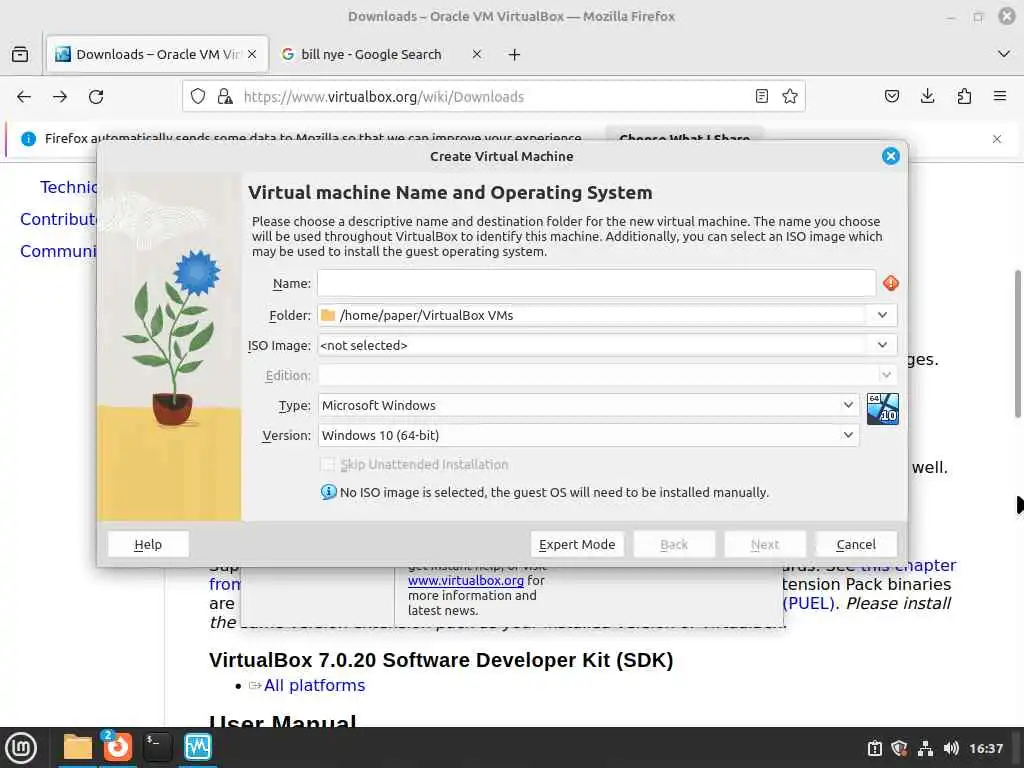Click the URL address bar
This screenshot has width=1024, height=768.
[x=495, y=97]
